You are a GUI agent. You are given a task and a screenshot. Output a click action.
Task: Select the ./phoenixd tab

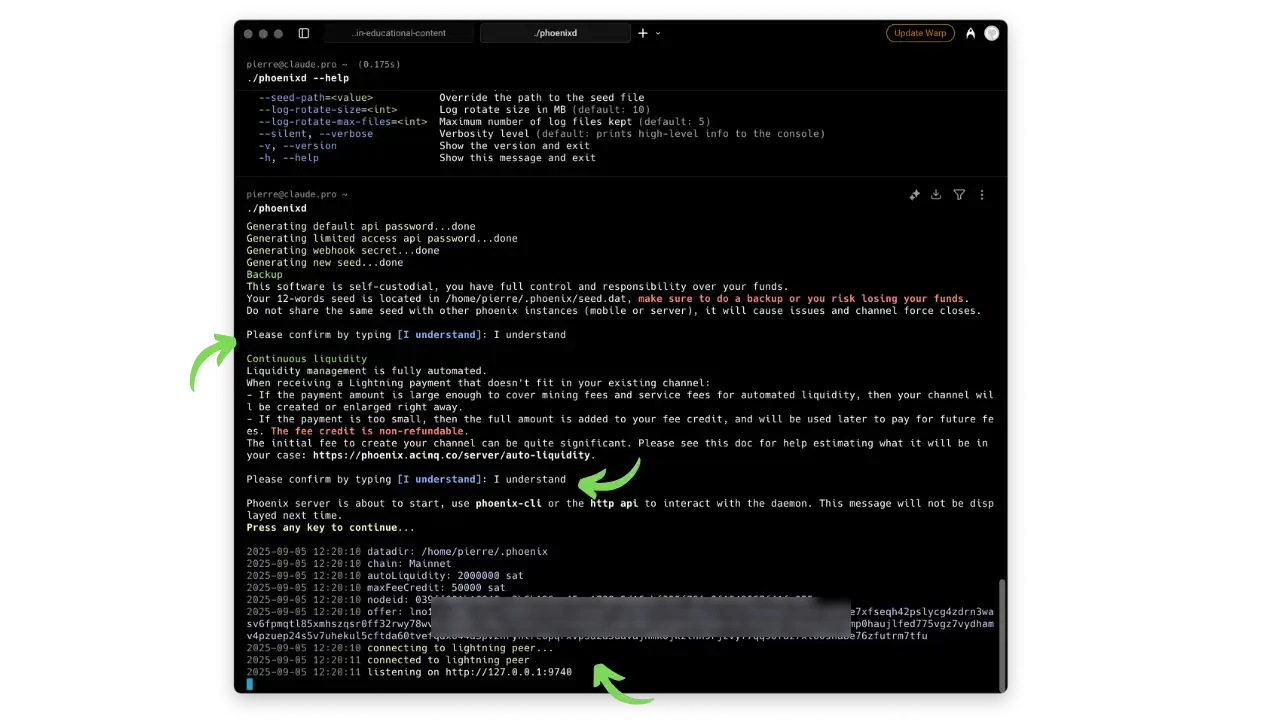(x=555, y=33)
